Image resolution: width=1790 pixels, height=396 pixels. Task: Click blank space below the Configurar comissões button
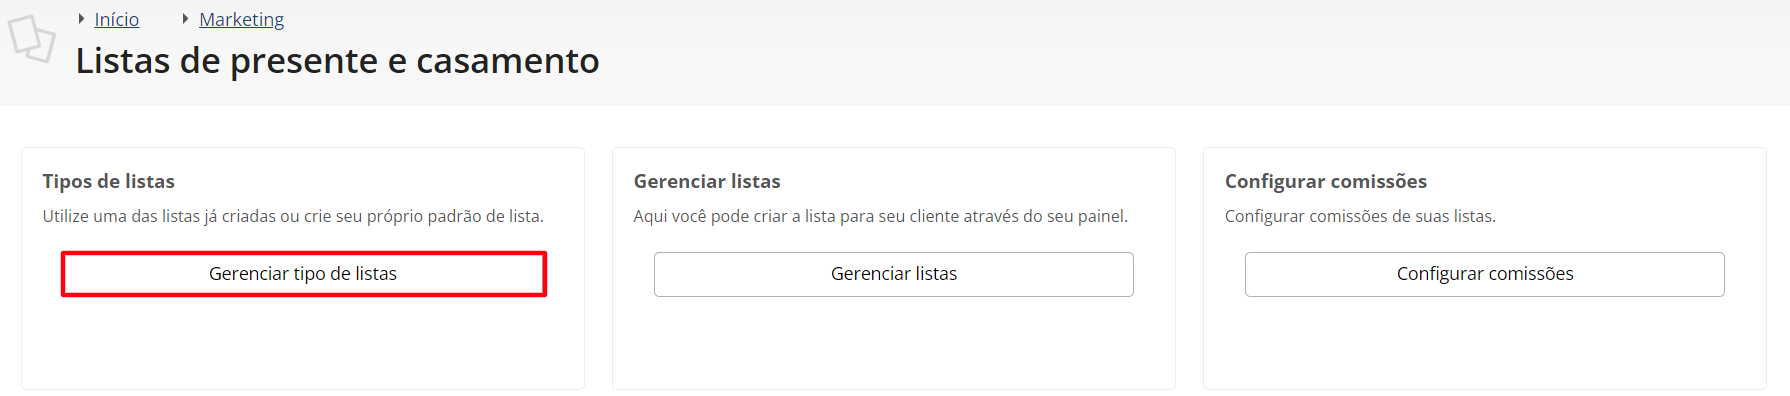(x=1484, y=342)
